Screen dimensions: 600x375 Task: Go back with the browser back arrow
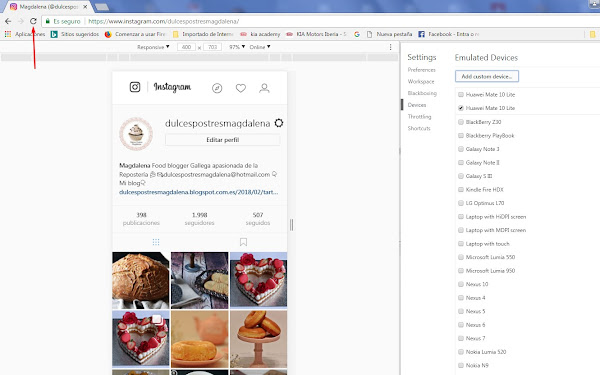tap(8, 21)
